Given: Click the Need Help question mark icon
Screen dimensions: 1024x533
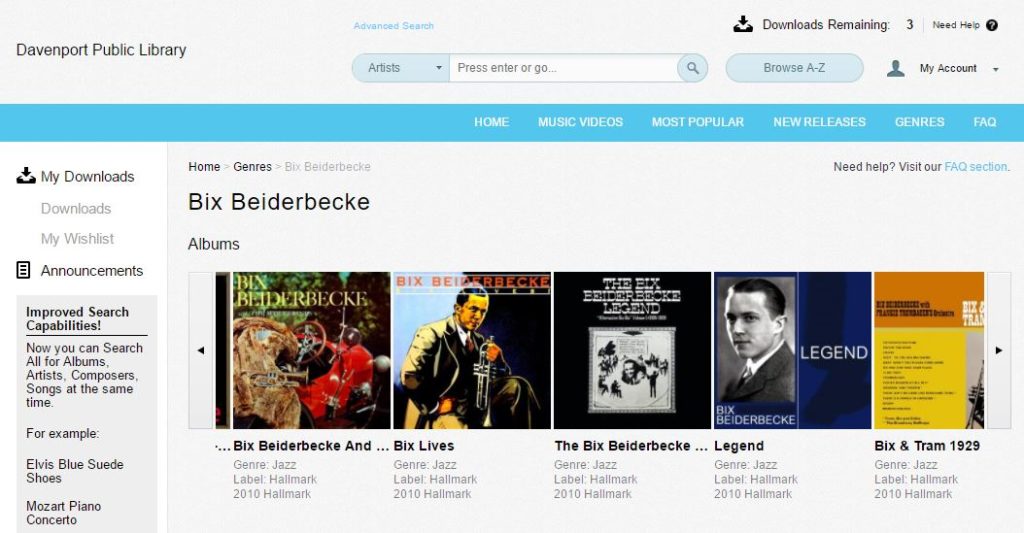Looking at the screenshot, I should 992,25.
